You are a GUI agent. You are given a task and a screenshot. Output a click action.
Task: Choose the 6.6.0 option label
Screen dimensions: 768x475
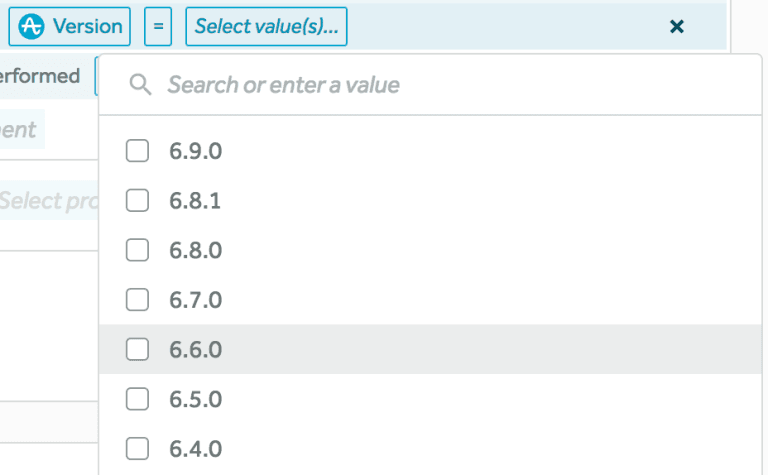click(195, 350)
